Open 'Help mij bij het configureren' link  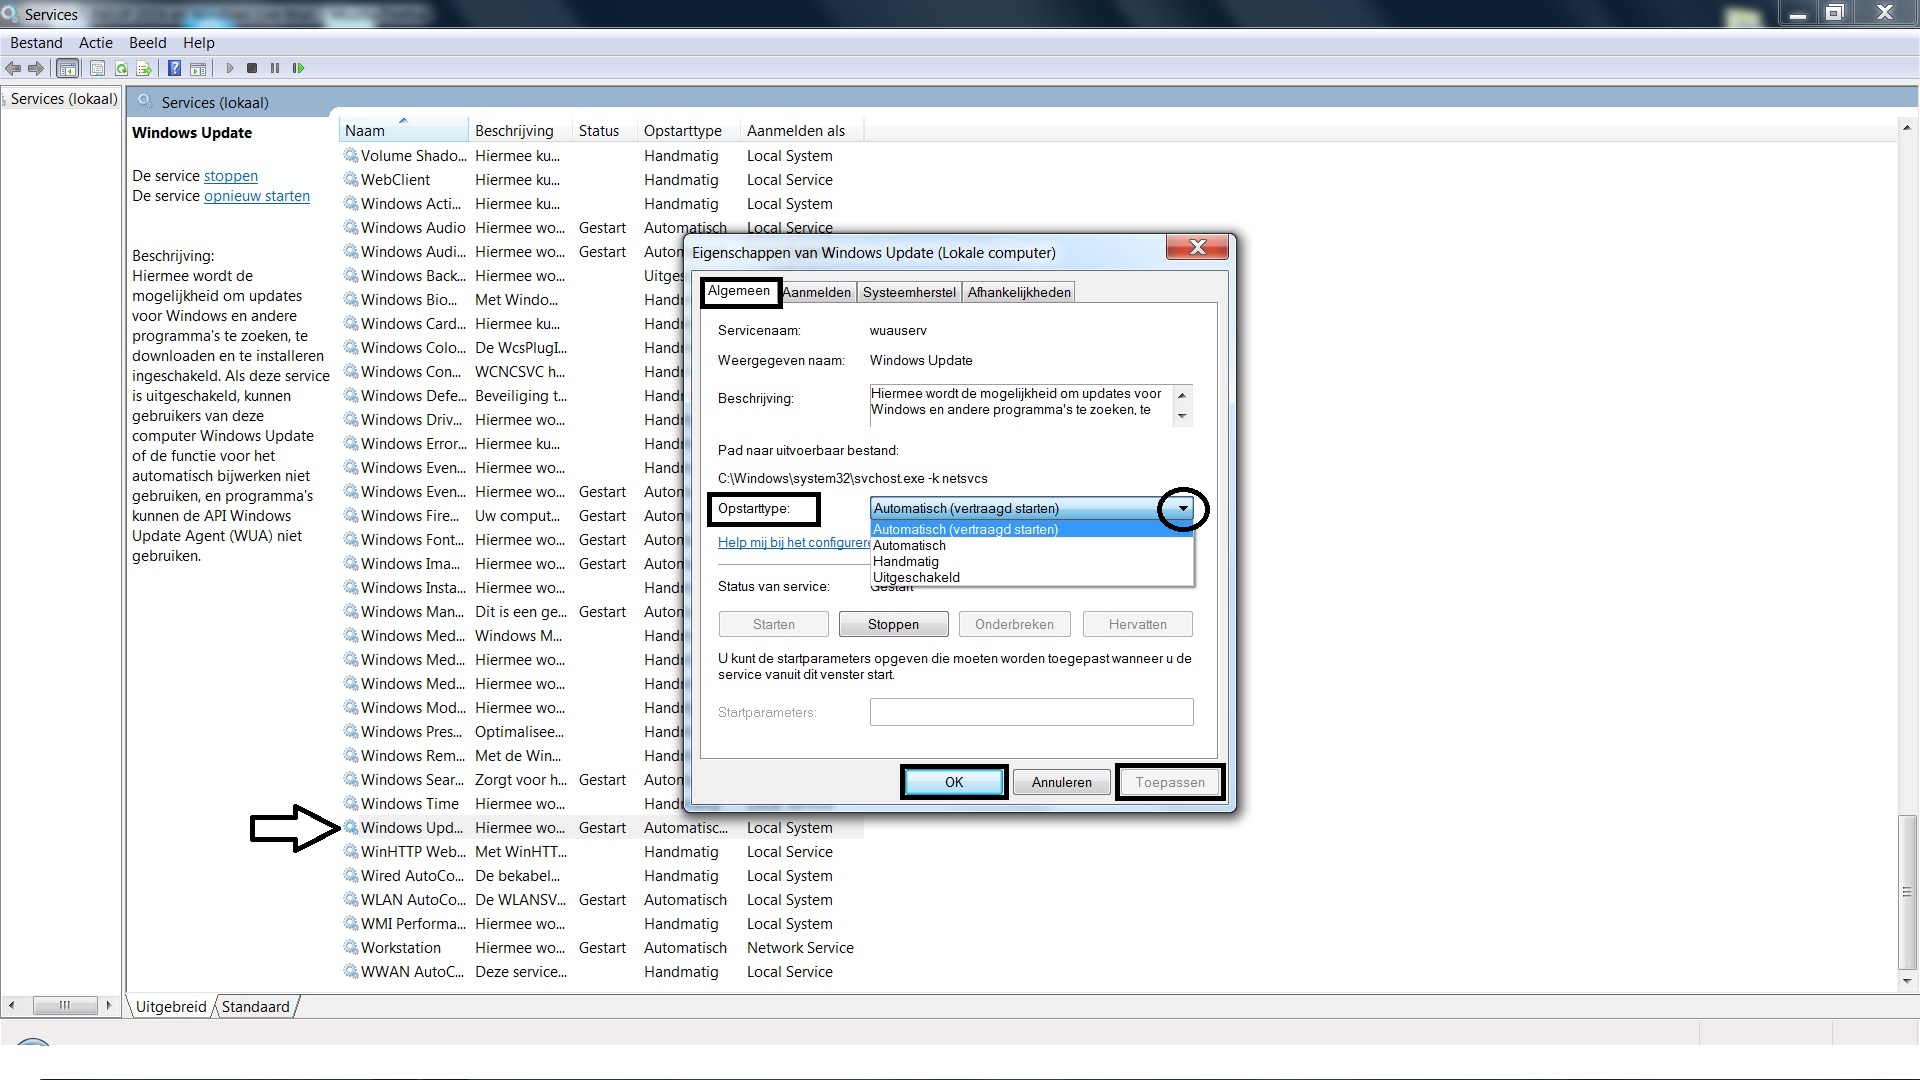794,543
